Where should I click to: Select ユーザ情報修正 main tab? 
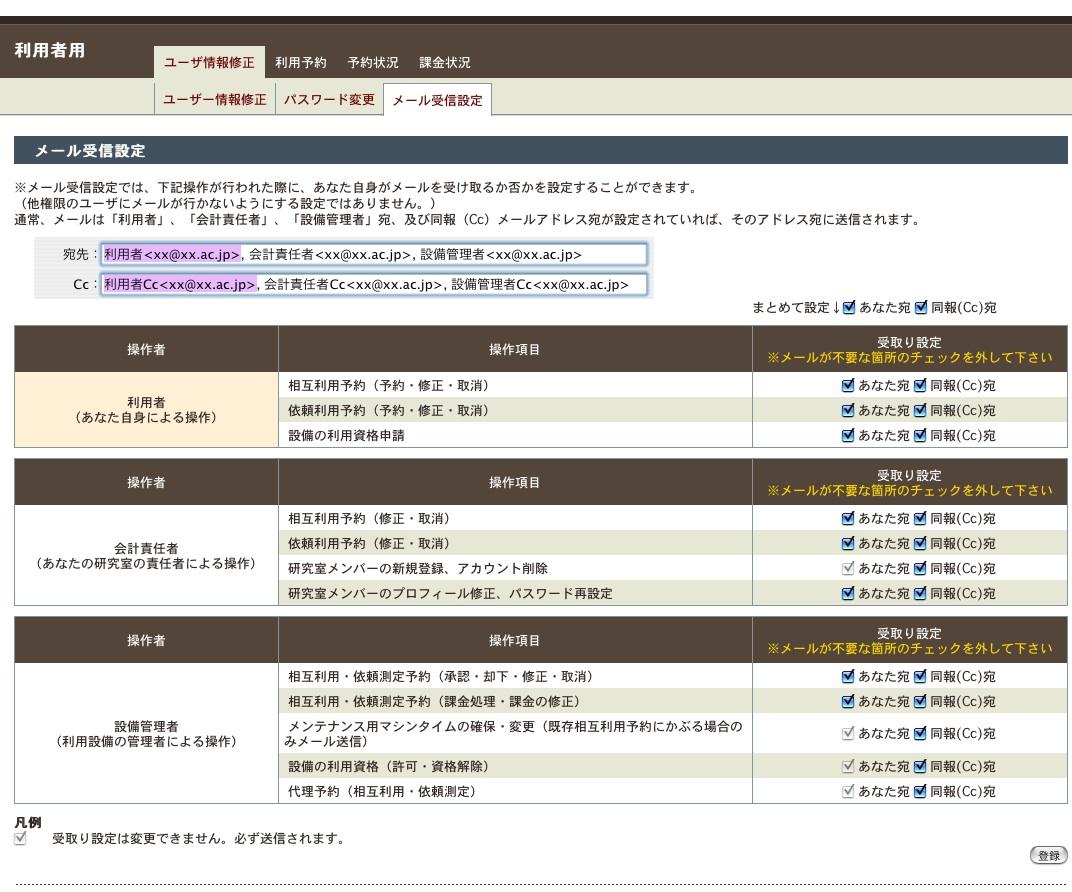tap(210, 63)
